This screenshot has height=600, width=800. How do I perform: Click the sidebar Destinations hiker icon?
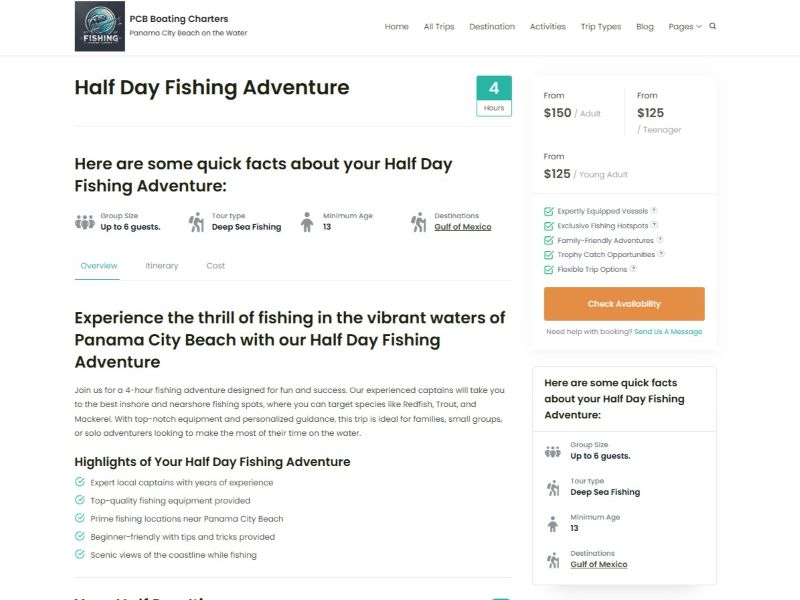(553, 560)
